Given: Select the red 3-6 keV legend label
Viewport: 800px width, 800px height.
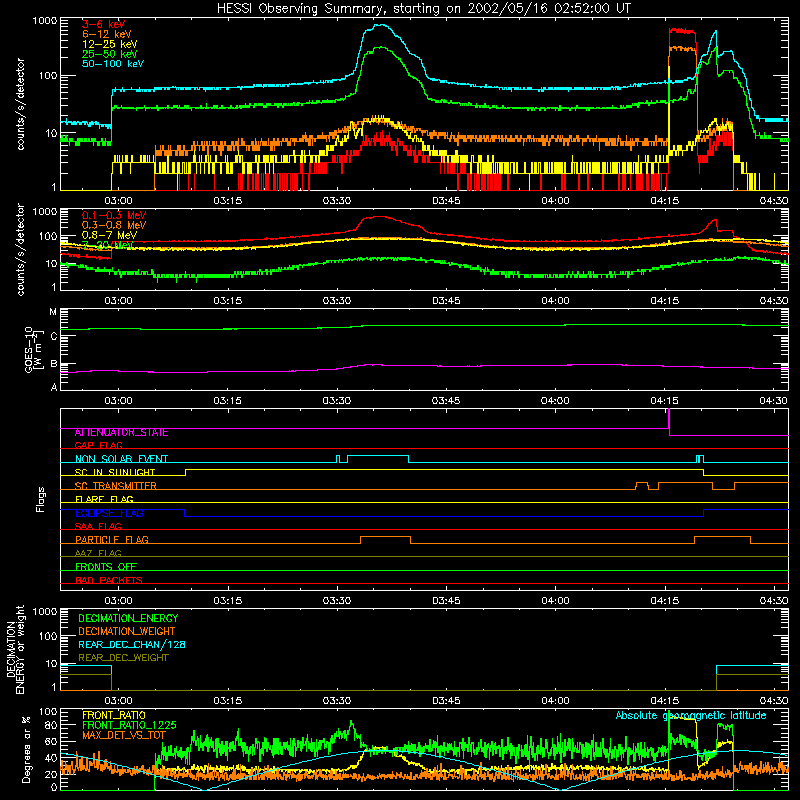Looking at the screenshot, I should coord(103,24).
